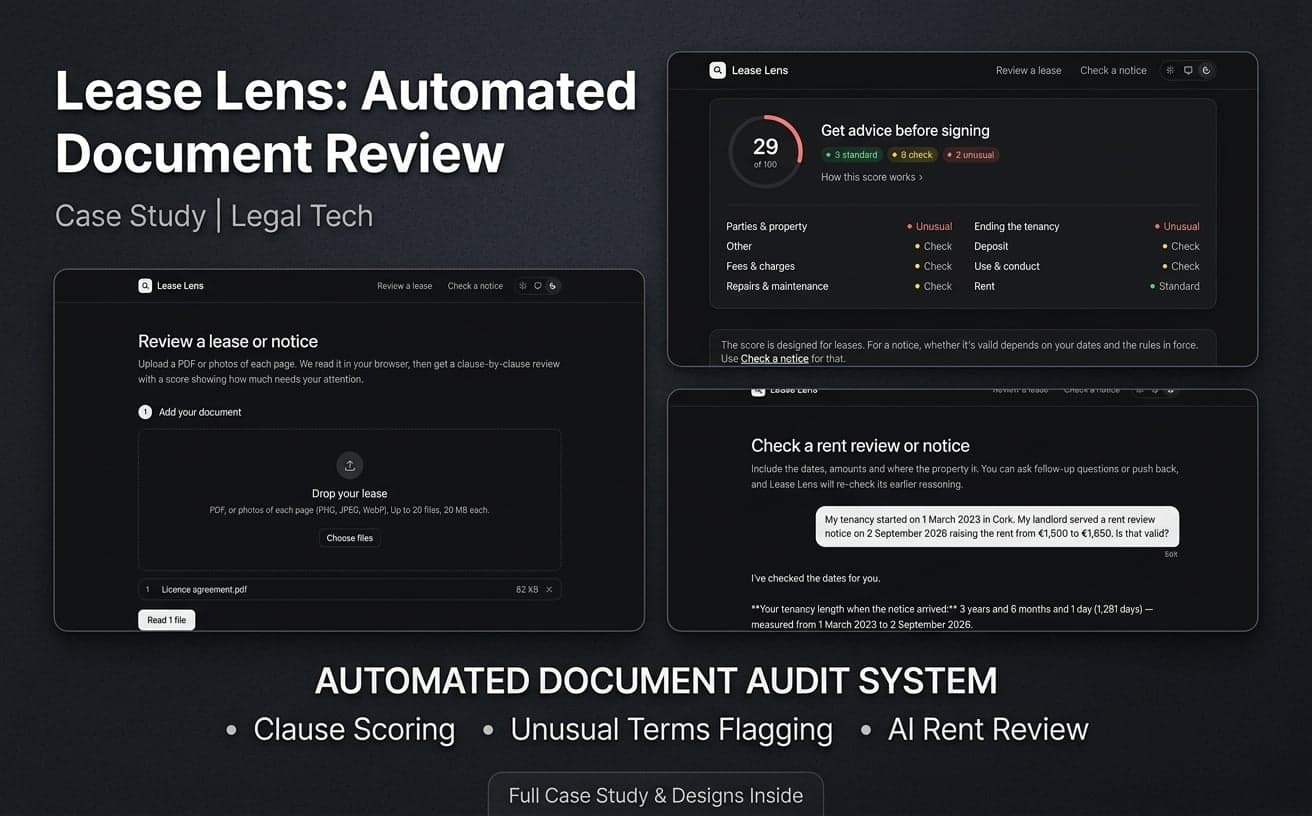This screenshot has width=1312, height=816.
Task: Click the upload arrow icon above Drop your lease
Action: [x=350, y=466]
